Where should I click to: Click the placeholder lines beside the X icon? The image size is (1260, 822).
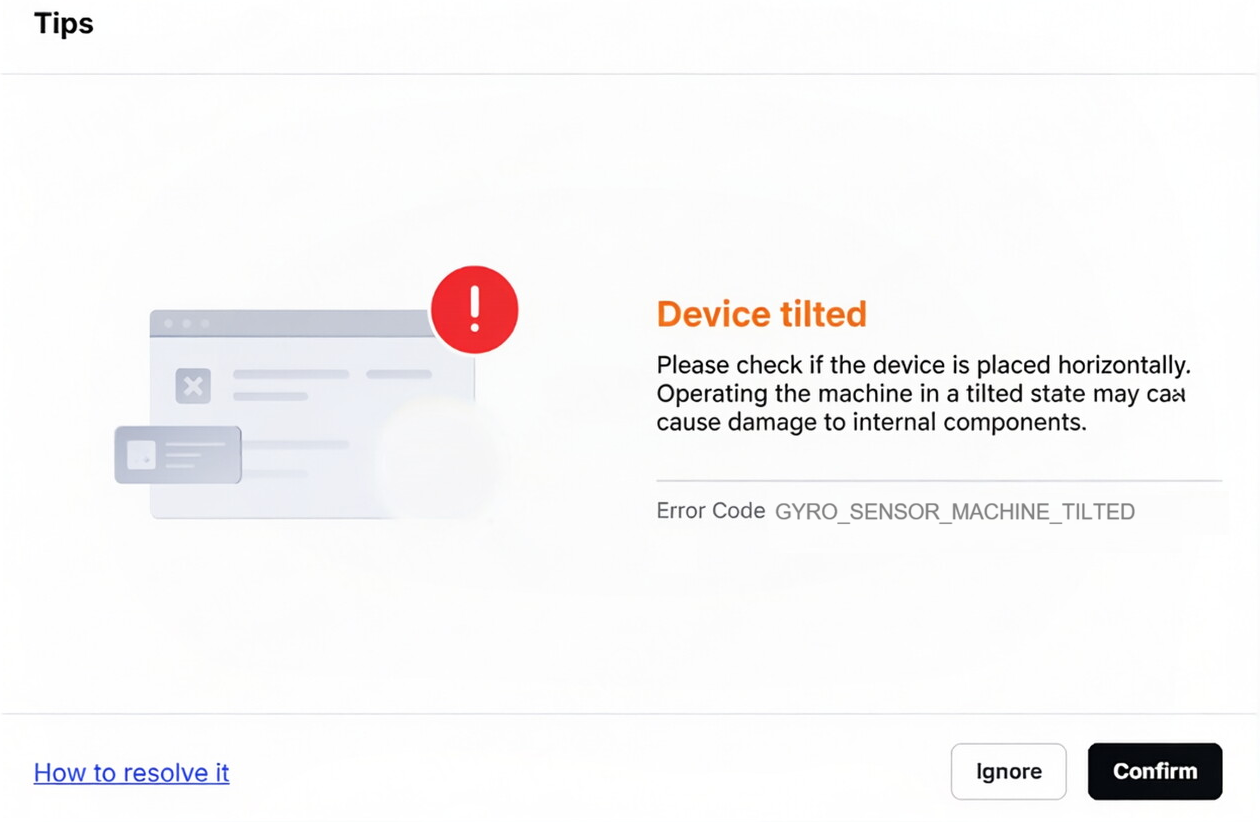click(291, 385)
